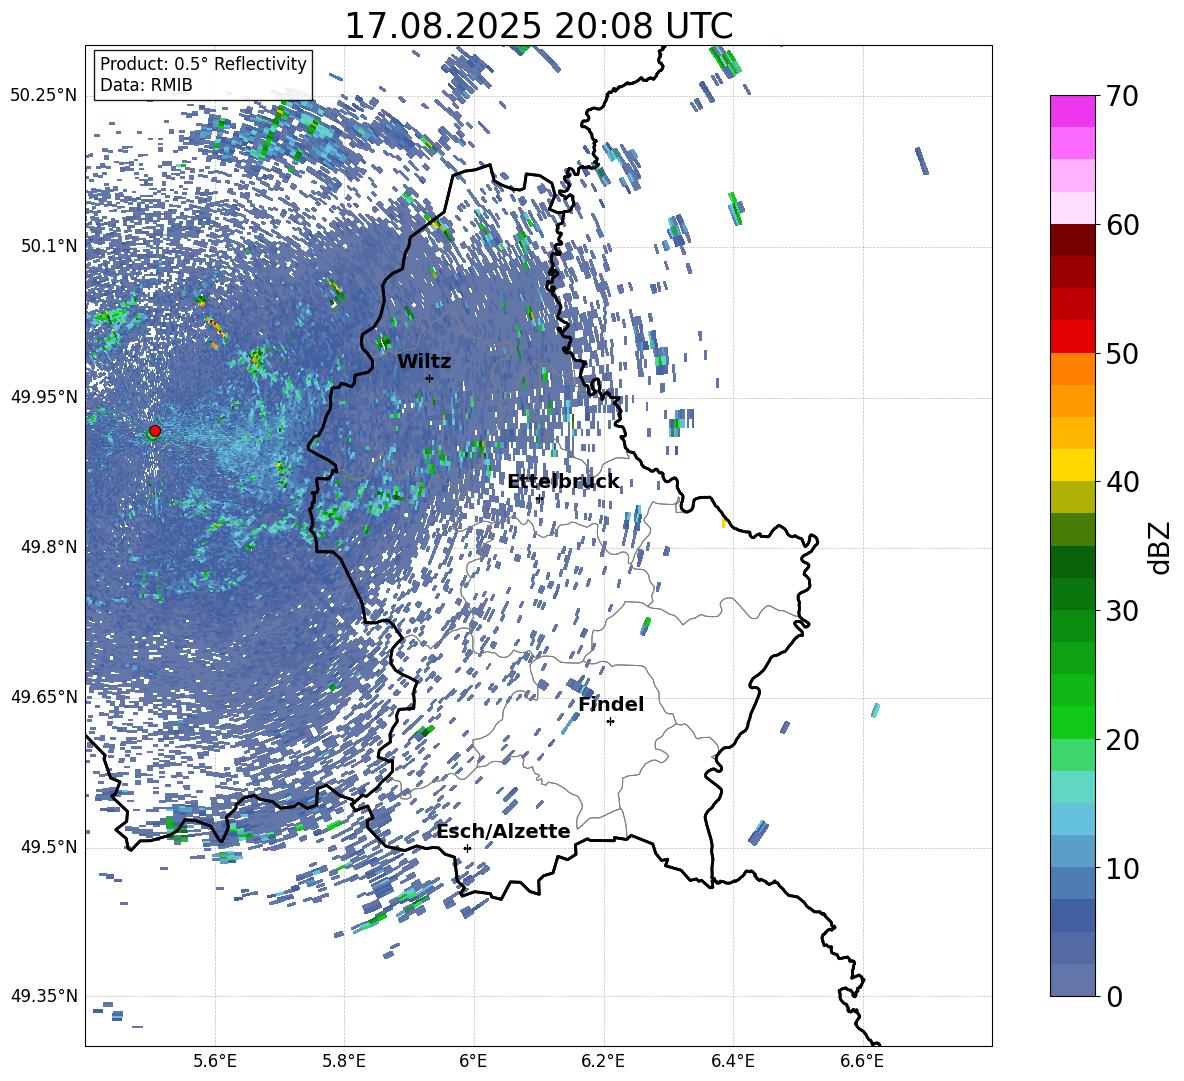Image resolution: width=1184 pixels, height=1081 pixels.
Task: Click the dBZ colorbar axis label
Action: pyautogui.click(x=1160, y=547)
